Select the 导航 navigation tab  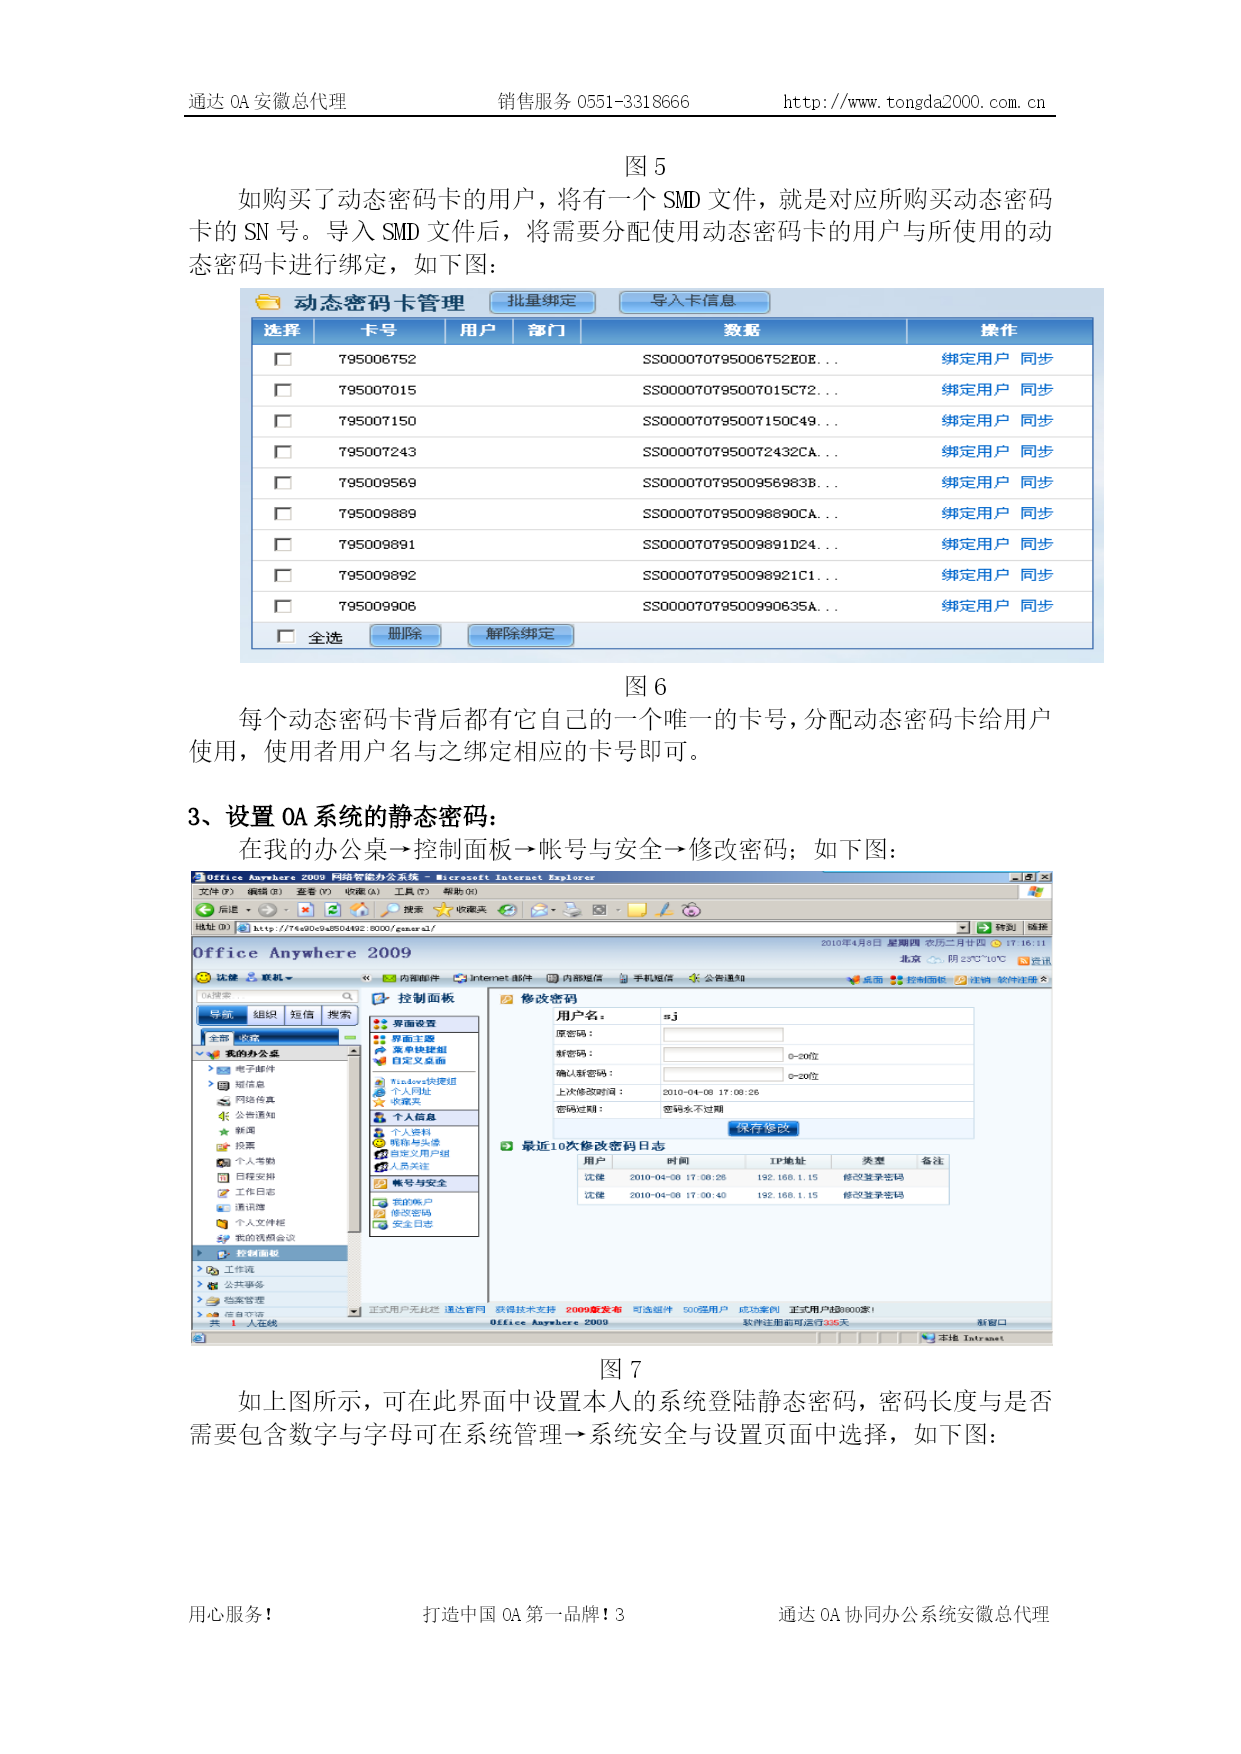coord(221,1014)
